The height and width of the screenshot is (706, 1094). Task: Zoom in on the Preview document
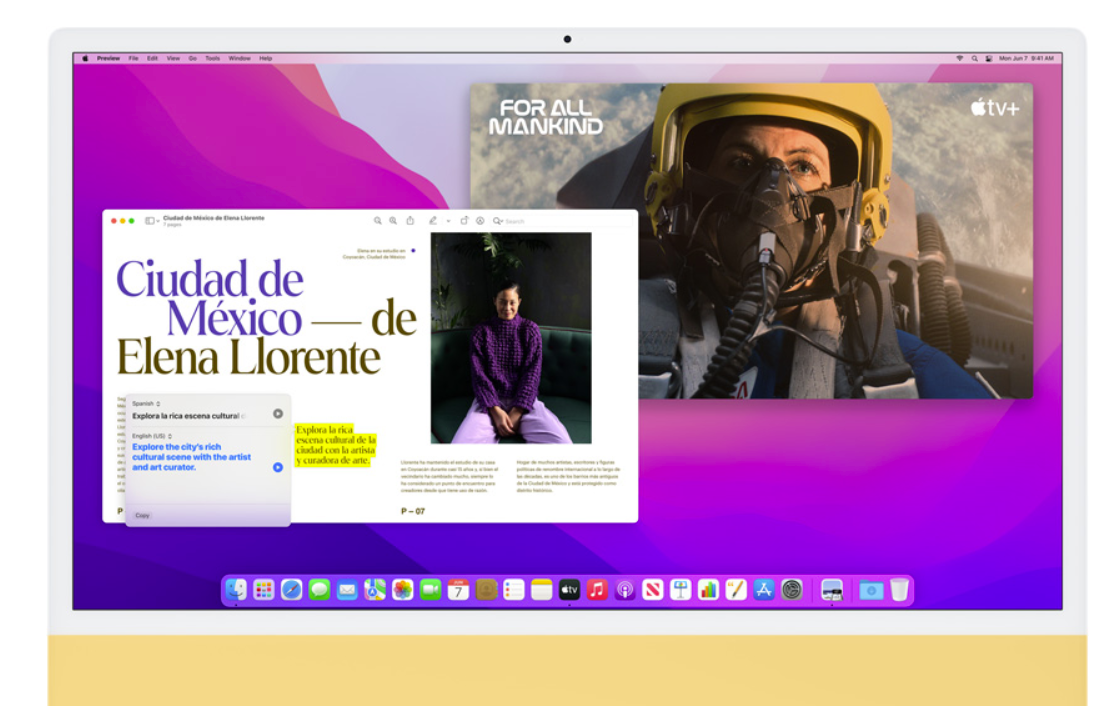click(x=394, y=220)
